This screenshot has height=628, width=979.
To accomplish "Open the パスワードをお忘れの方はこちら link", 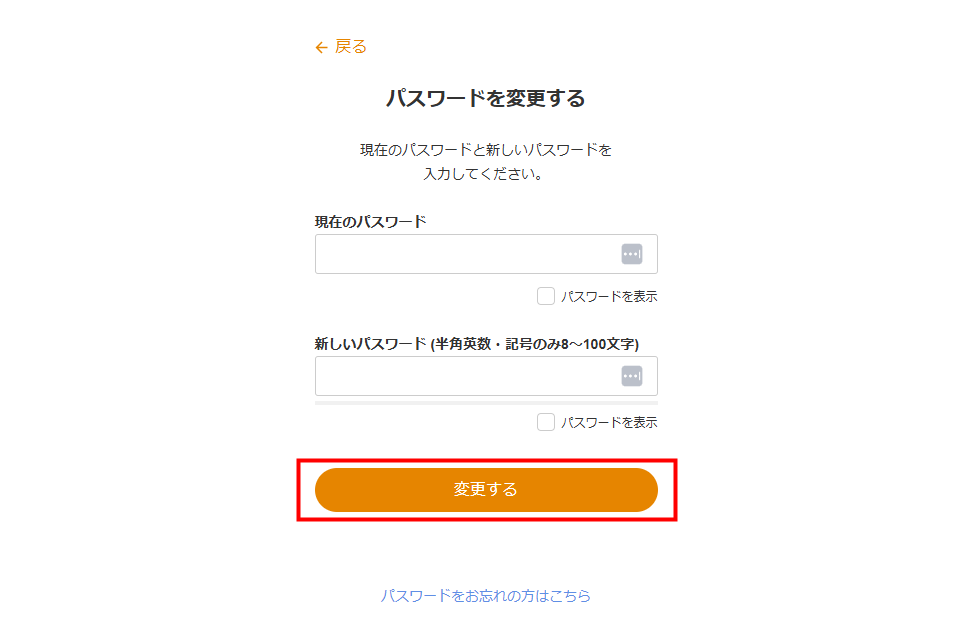I will pyautogui.click(x=485, y=596).
